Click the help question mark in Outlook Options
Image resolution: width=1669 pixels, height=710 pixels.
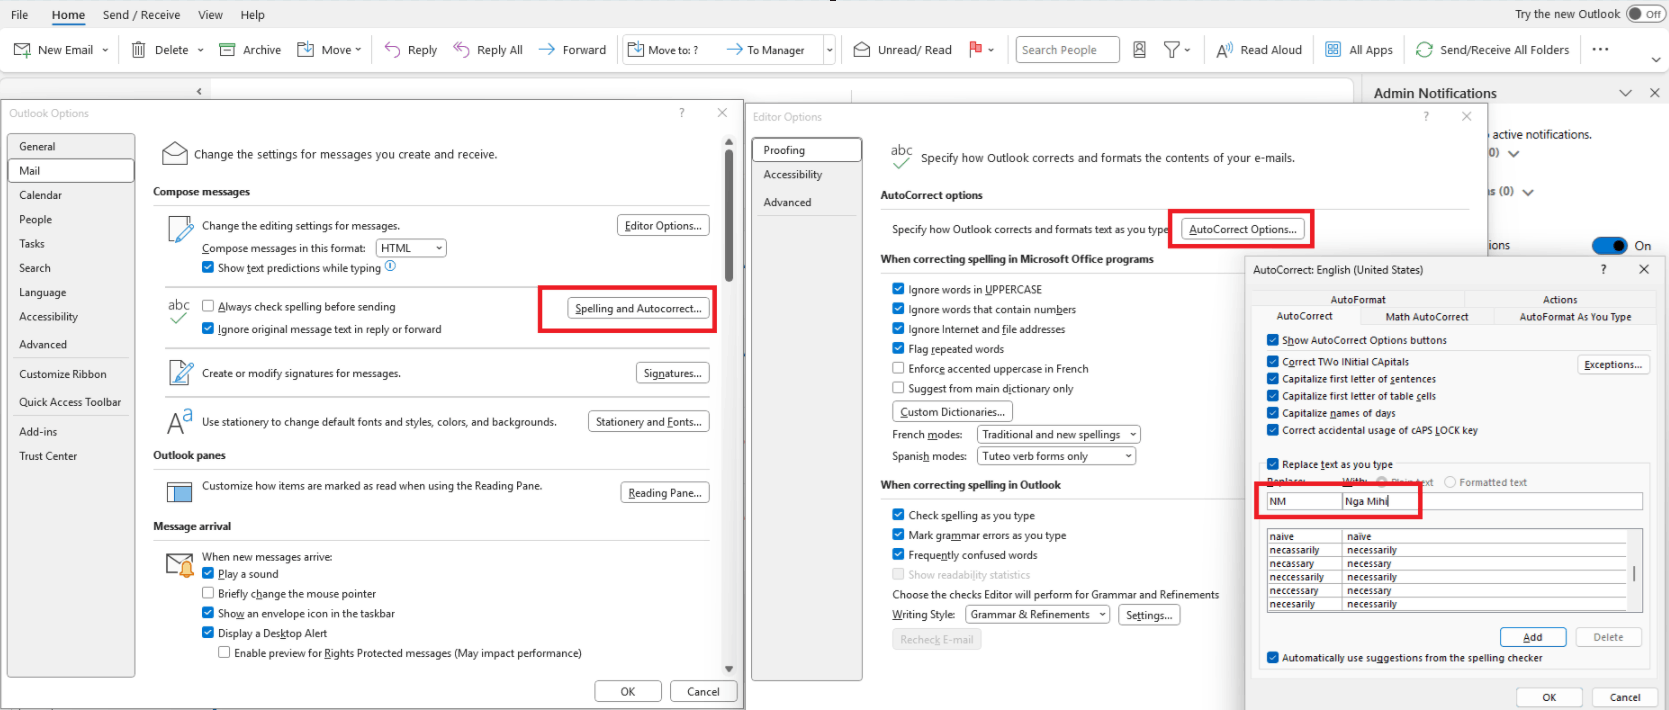[x=682, y=113]
